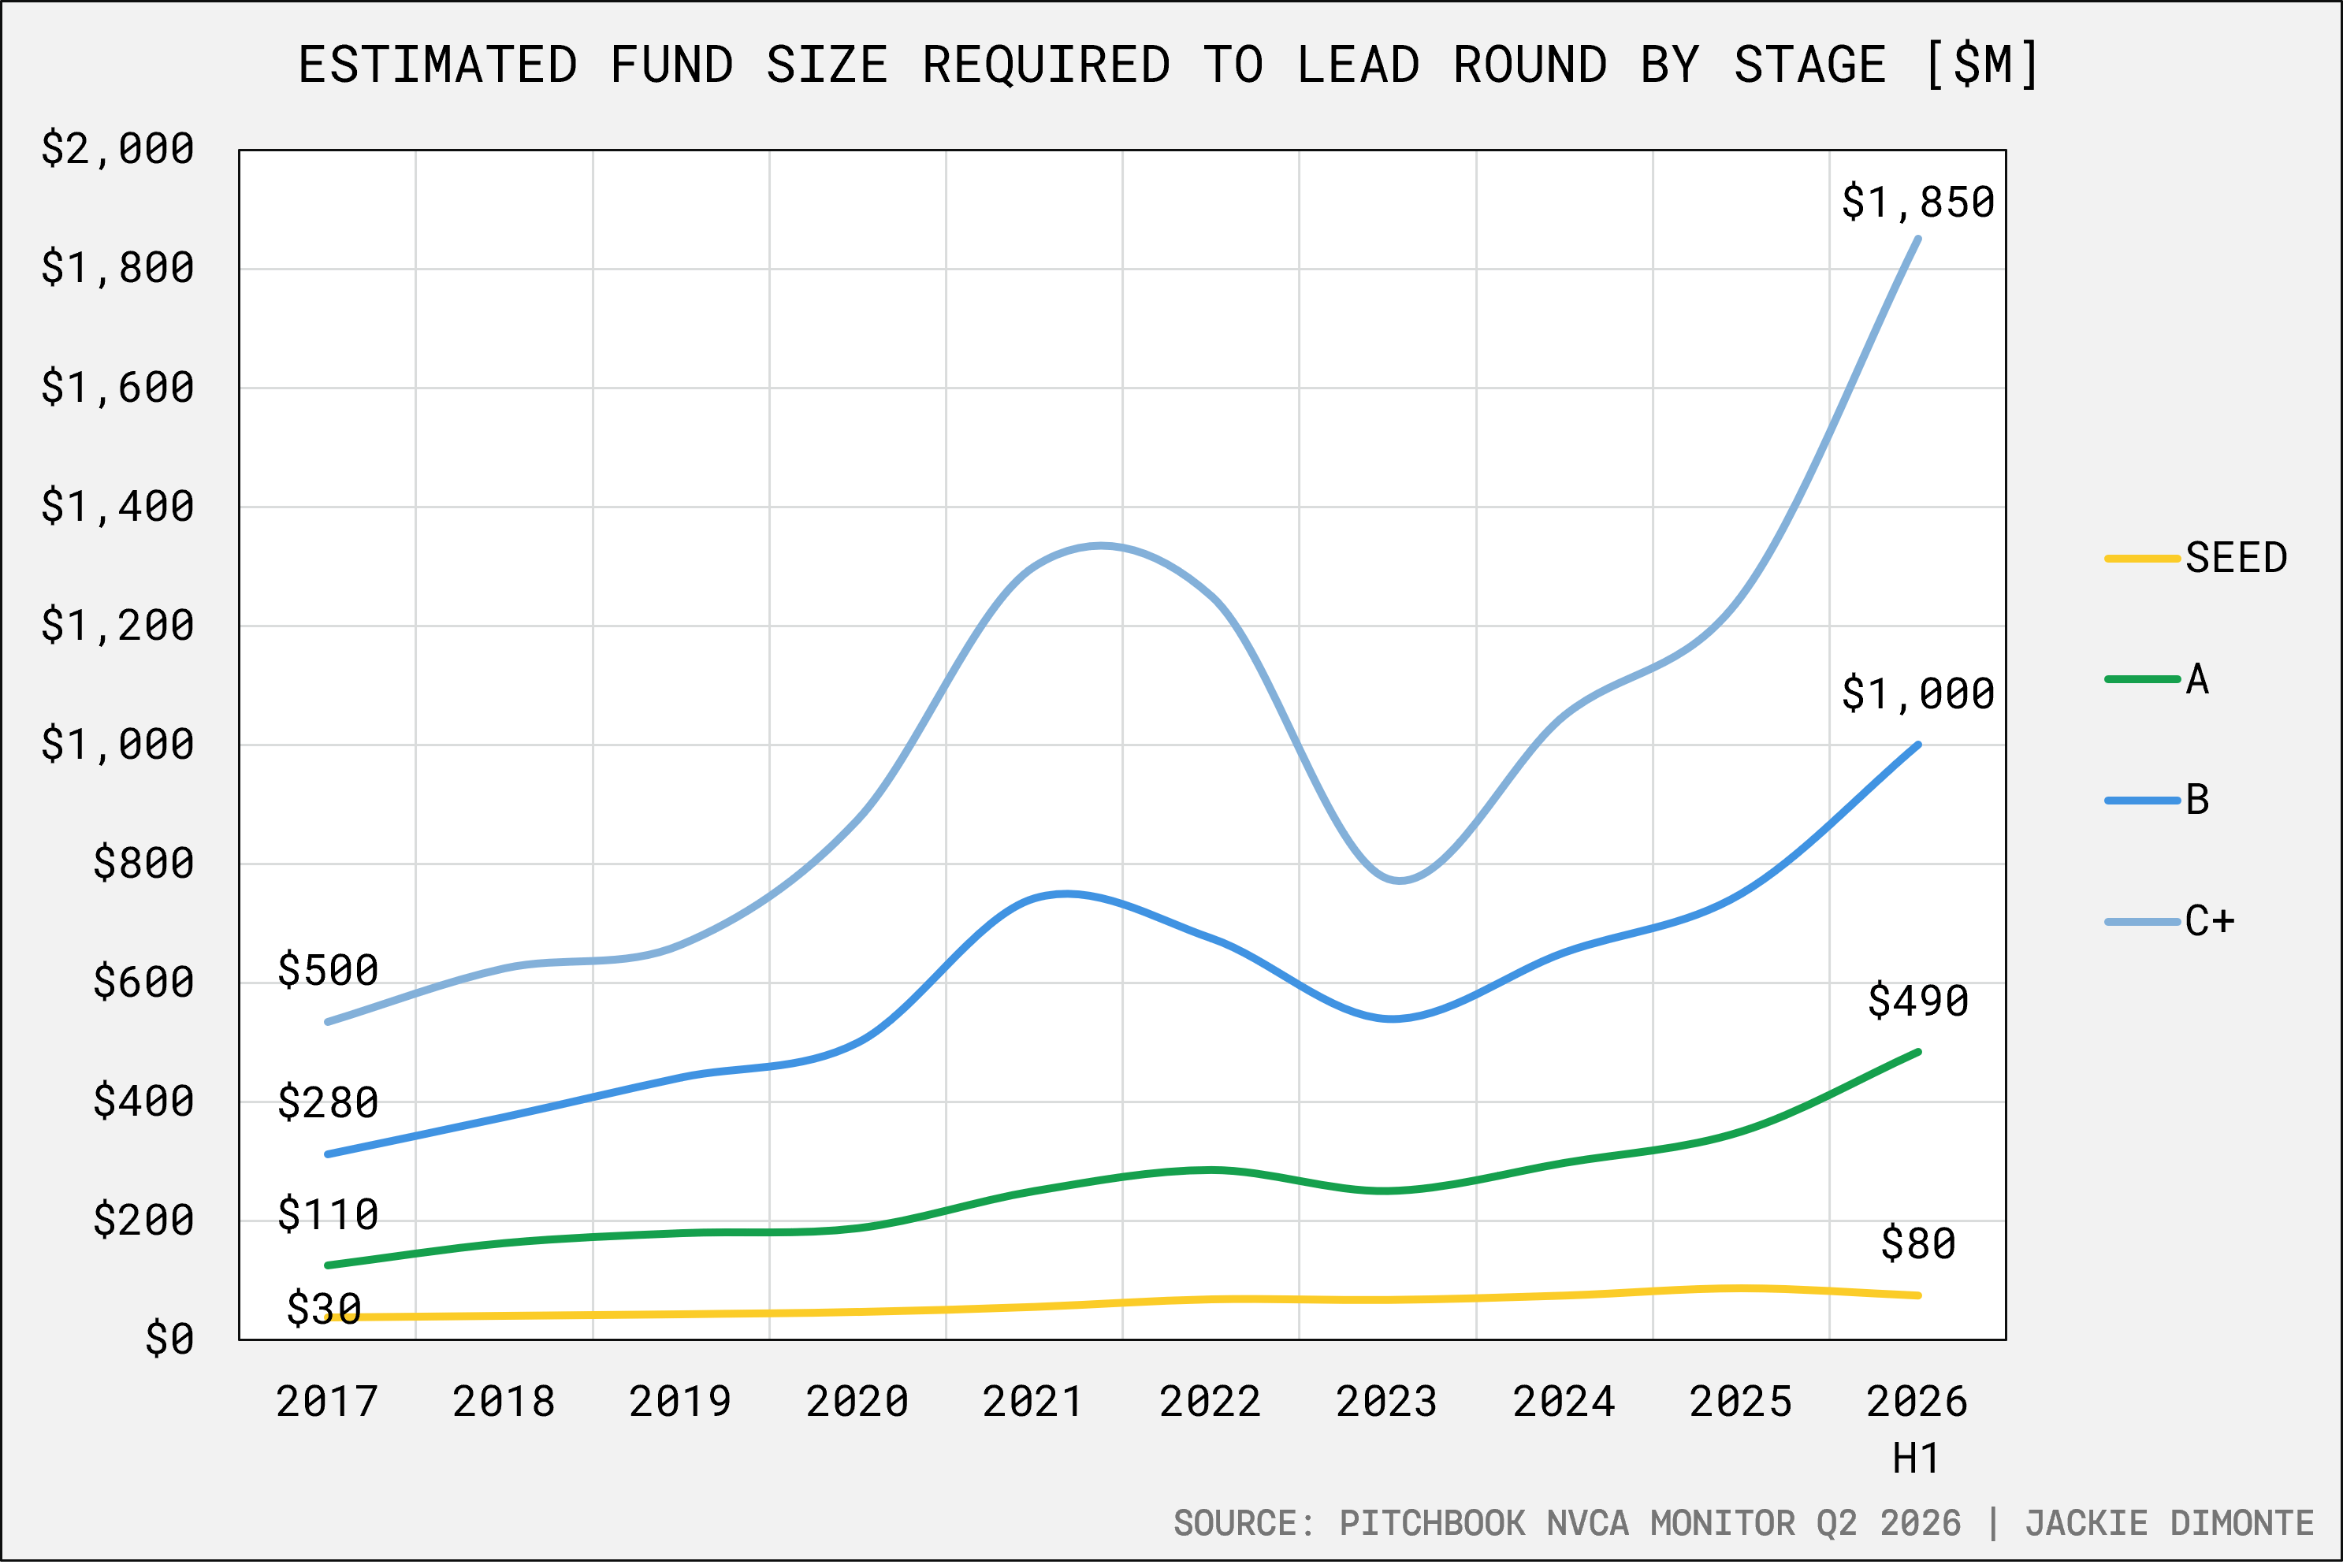The image size is (2343, 1568).
Task: Click the 2023 x-axis label
Action: (1386, 1402)
